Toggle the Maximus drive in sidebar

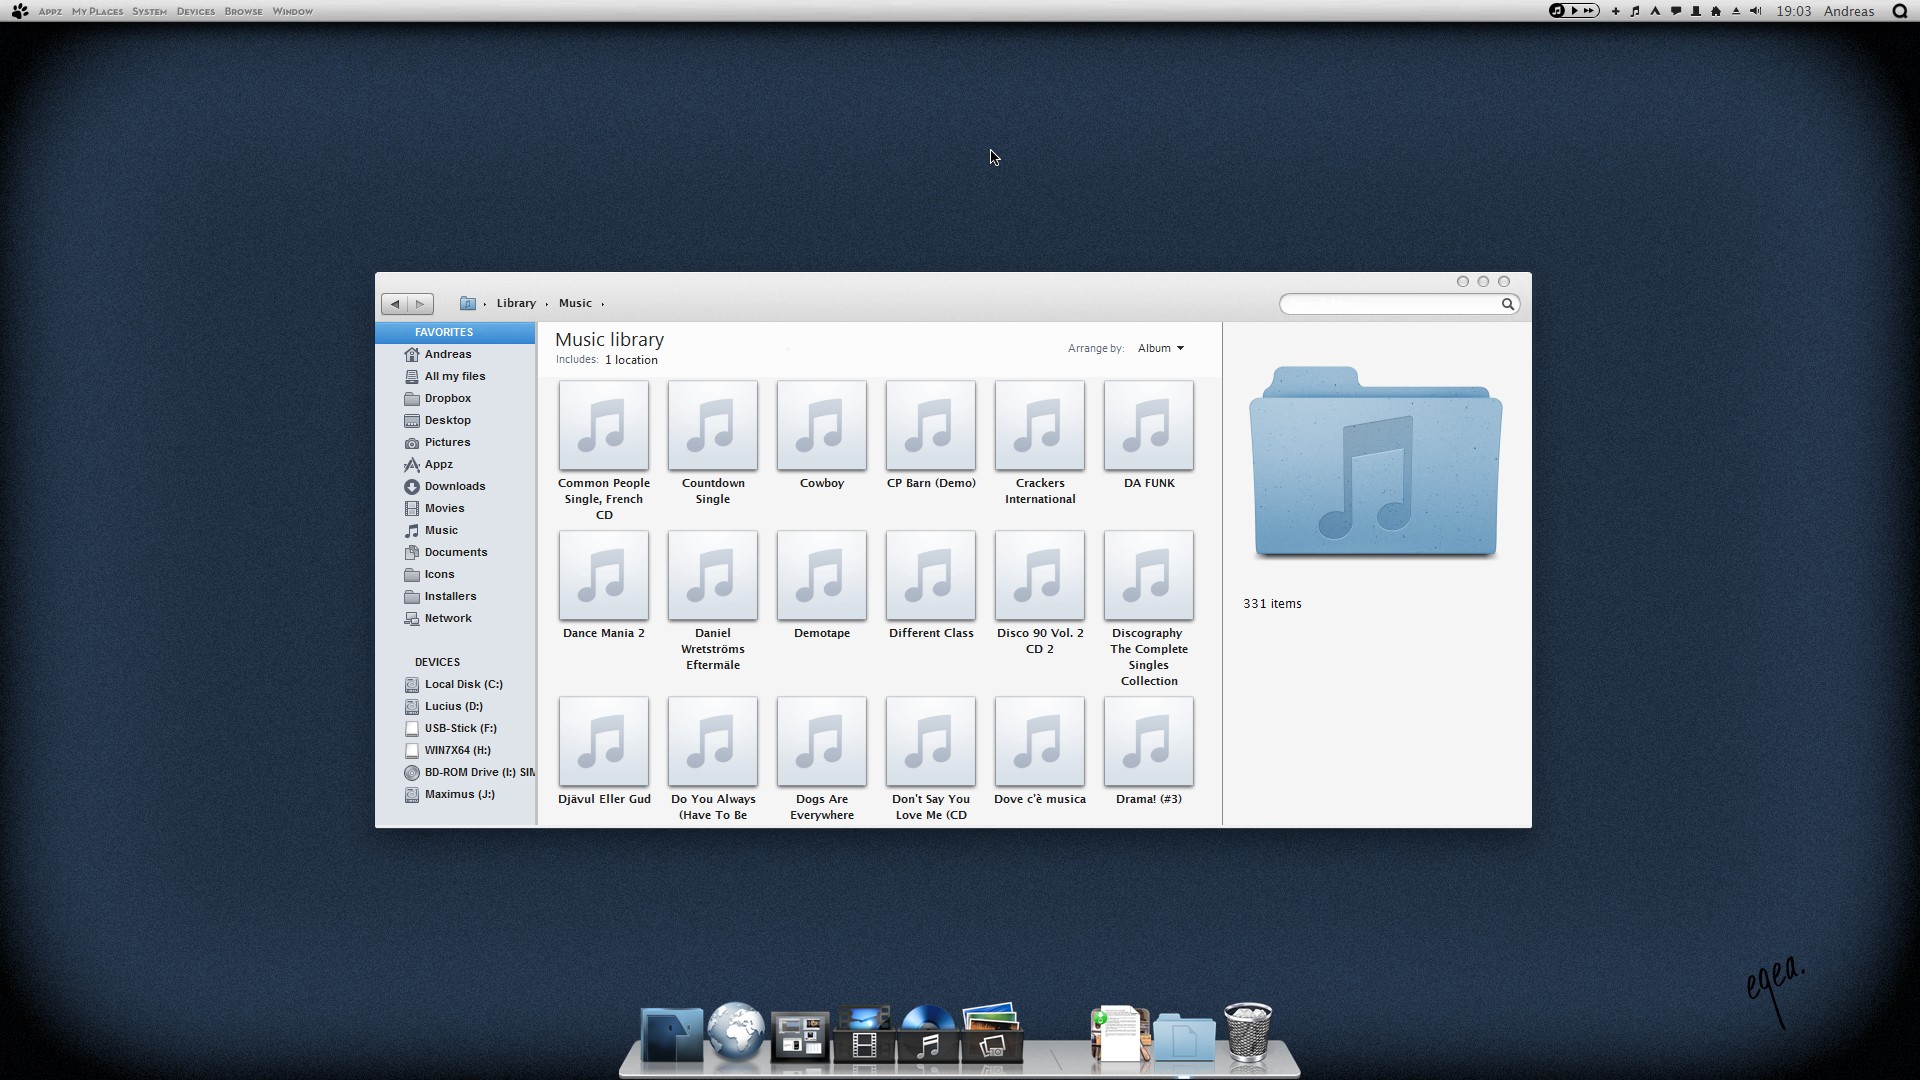coord(458,793)
